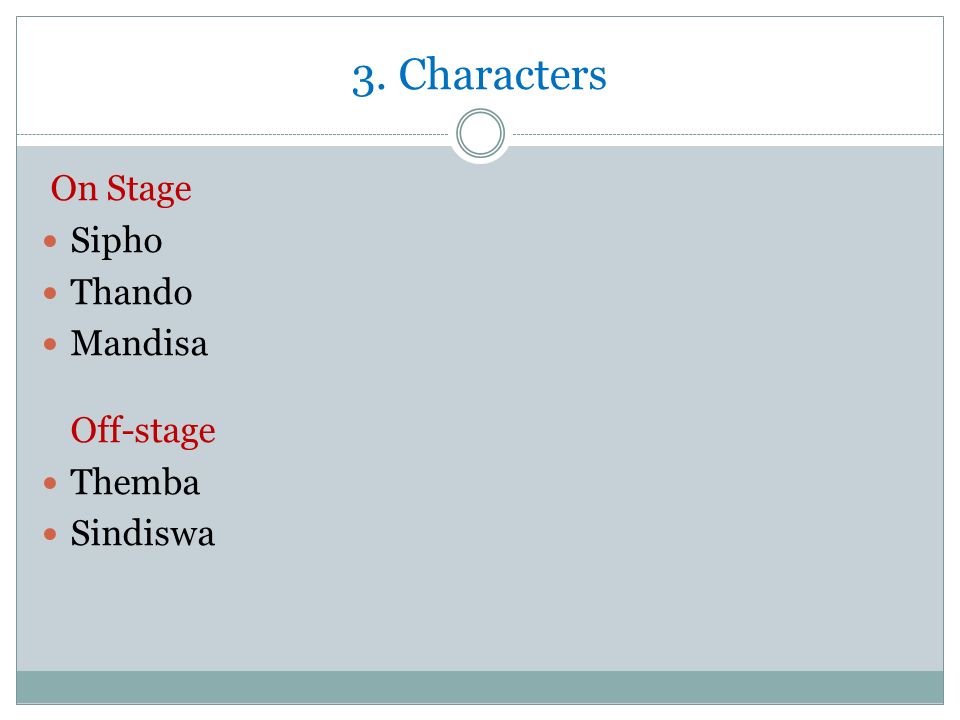
Task: Click the dashed divider right of the circle
Action: coord(728,134)
